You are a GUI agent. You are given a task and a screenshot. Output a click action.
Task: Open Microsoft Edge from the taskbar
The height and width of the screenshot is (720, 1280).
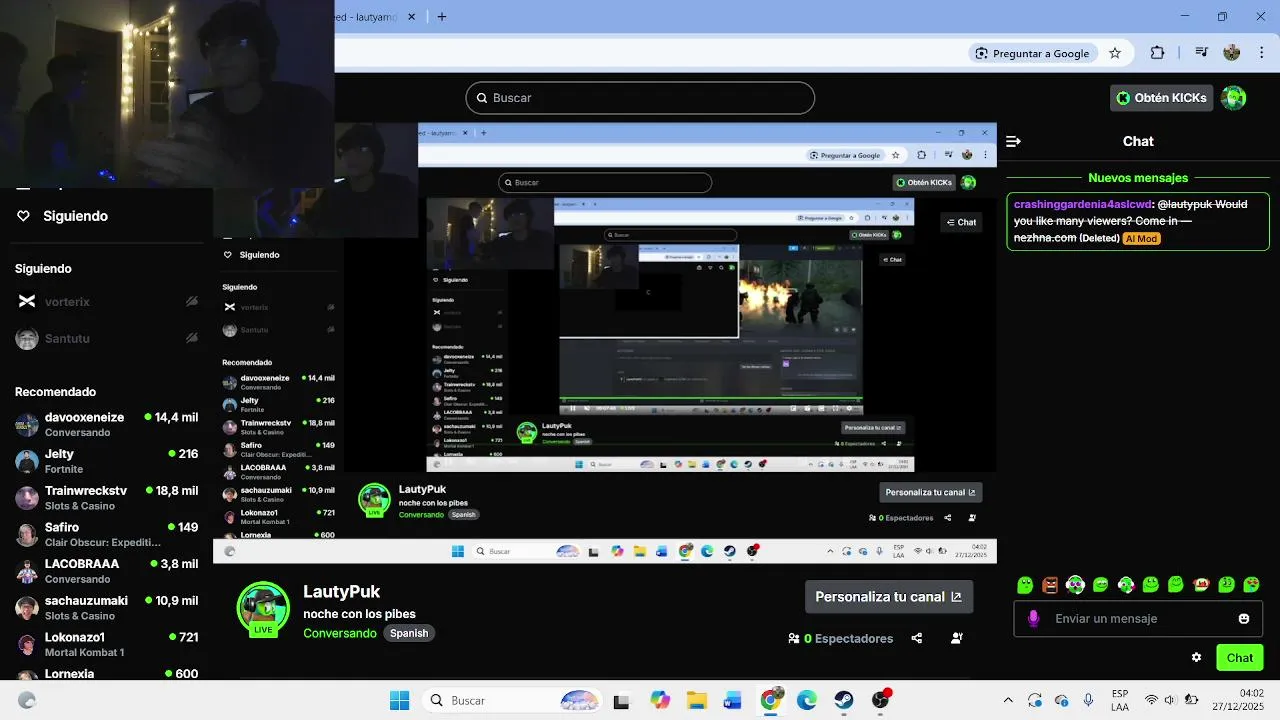coord(807,701)
